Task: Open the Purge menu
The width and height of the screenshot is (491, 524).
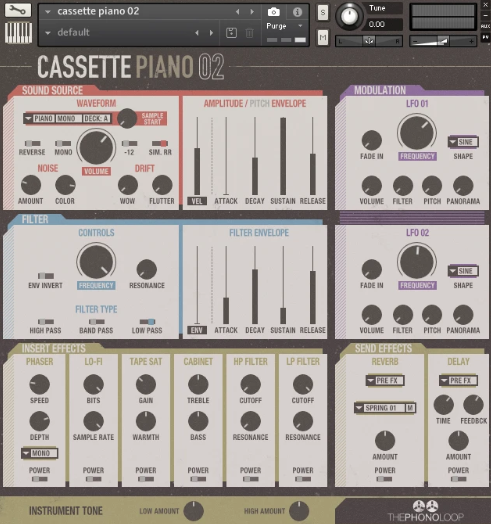Action: [284, 26]
